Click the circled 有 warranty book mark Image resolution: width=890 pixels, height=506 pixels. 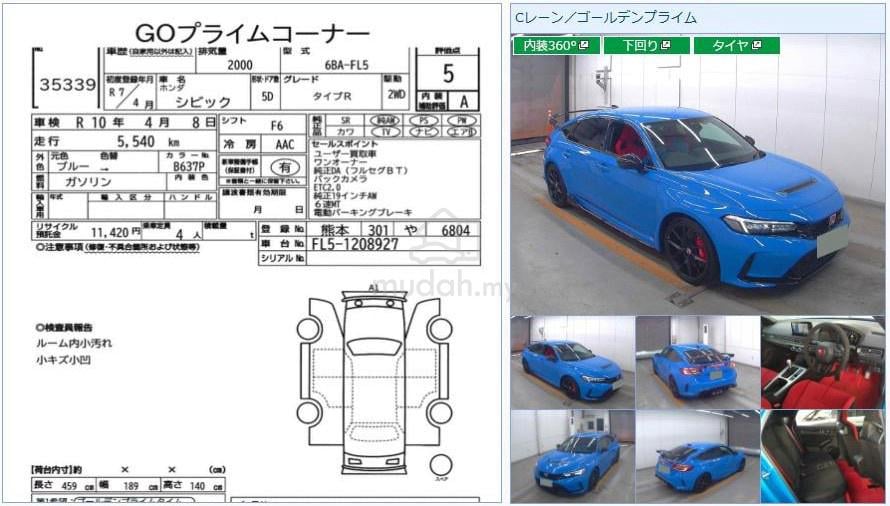click(x=285, y=167)
